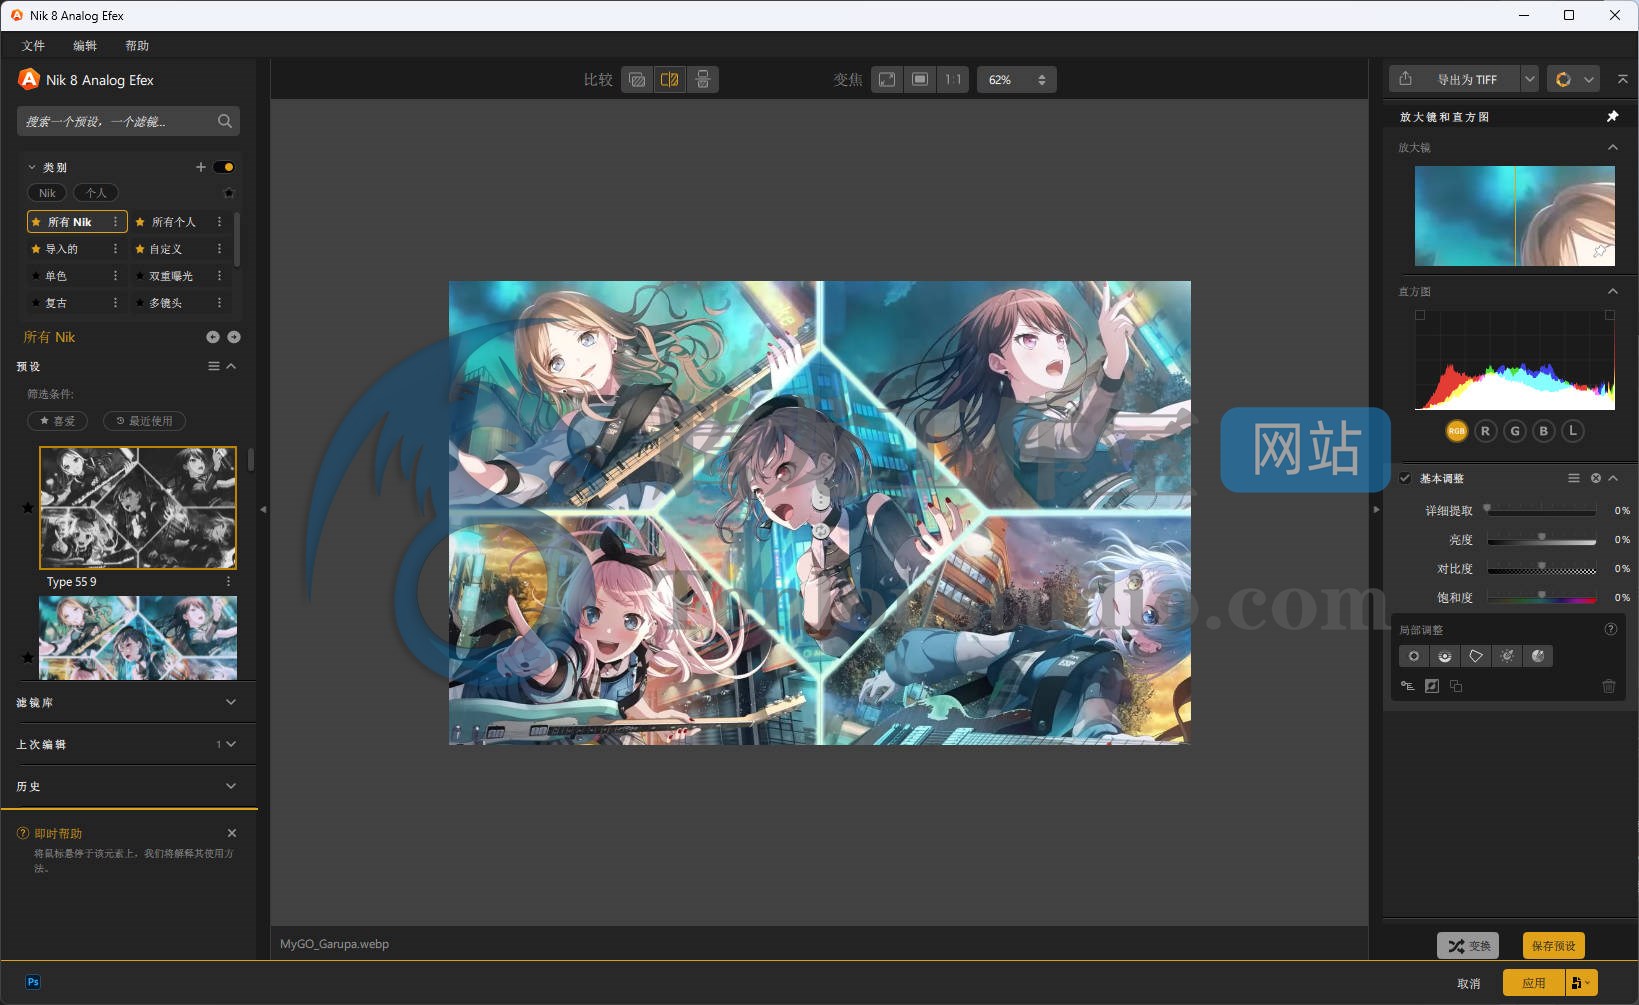The width and height of the screenshot is (1639, 1005).
Task: Delete local adjustment with trash icon
Action: pos(1609,686)
